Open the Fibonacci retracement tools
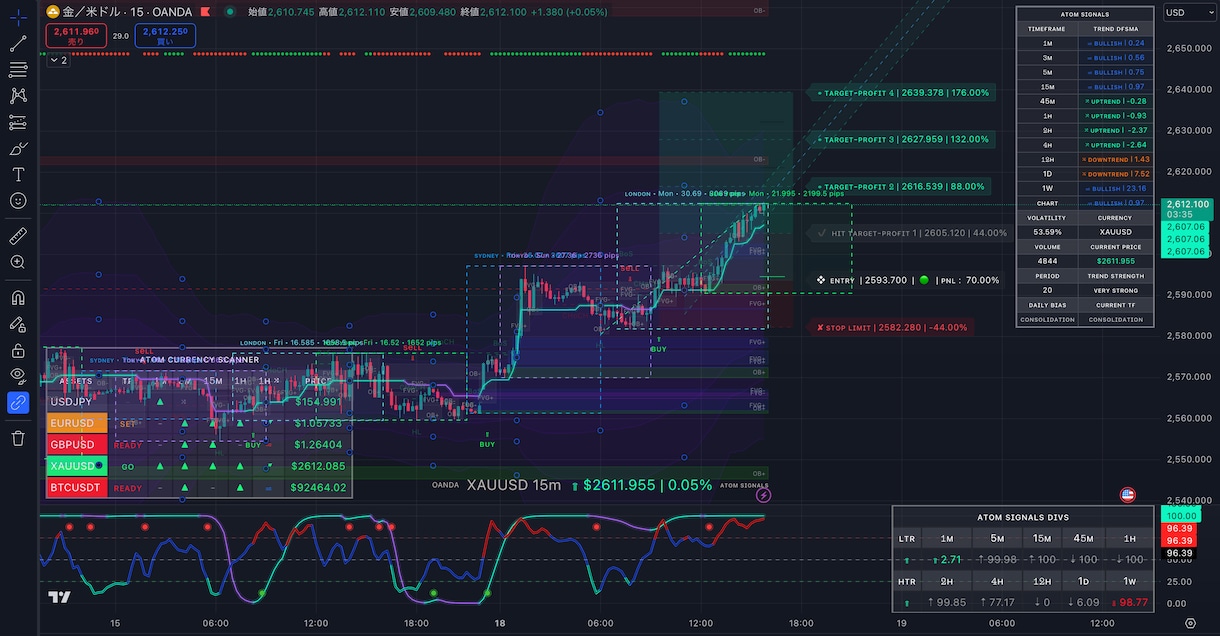This screenshot has height=636, width=1220. point(18,70)
